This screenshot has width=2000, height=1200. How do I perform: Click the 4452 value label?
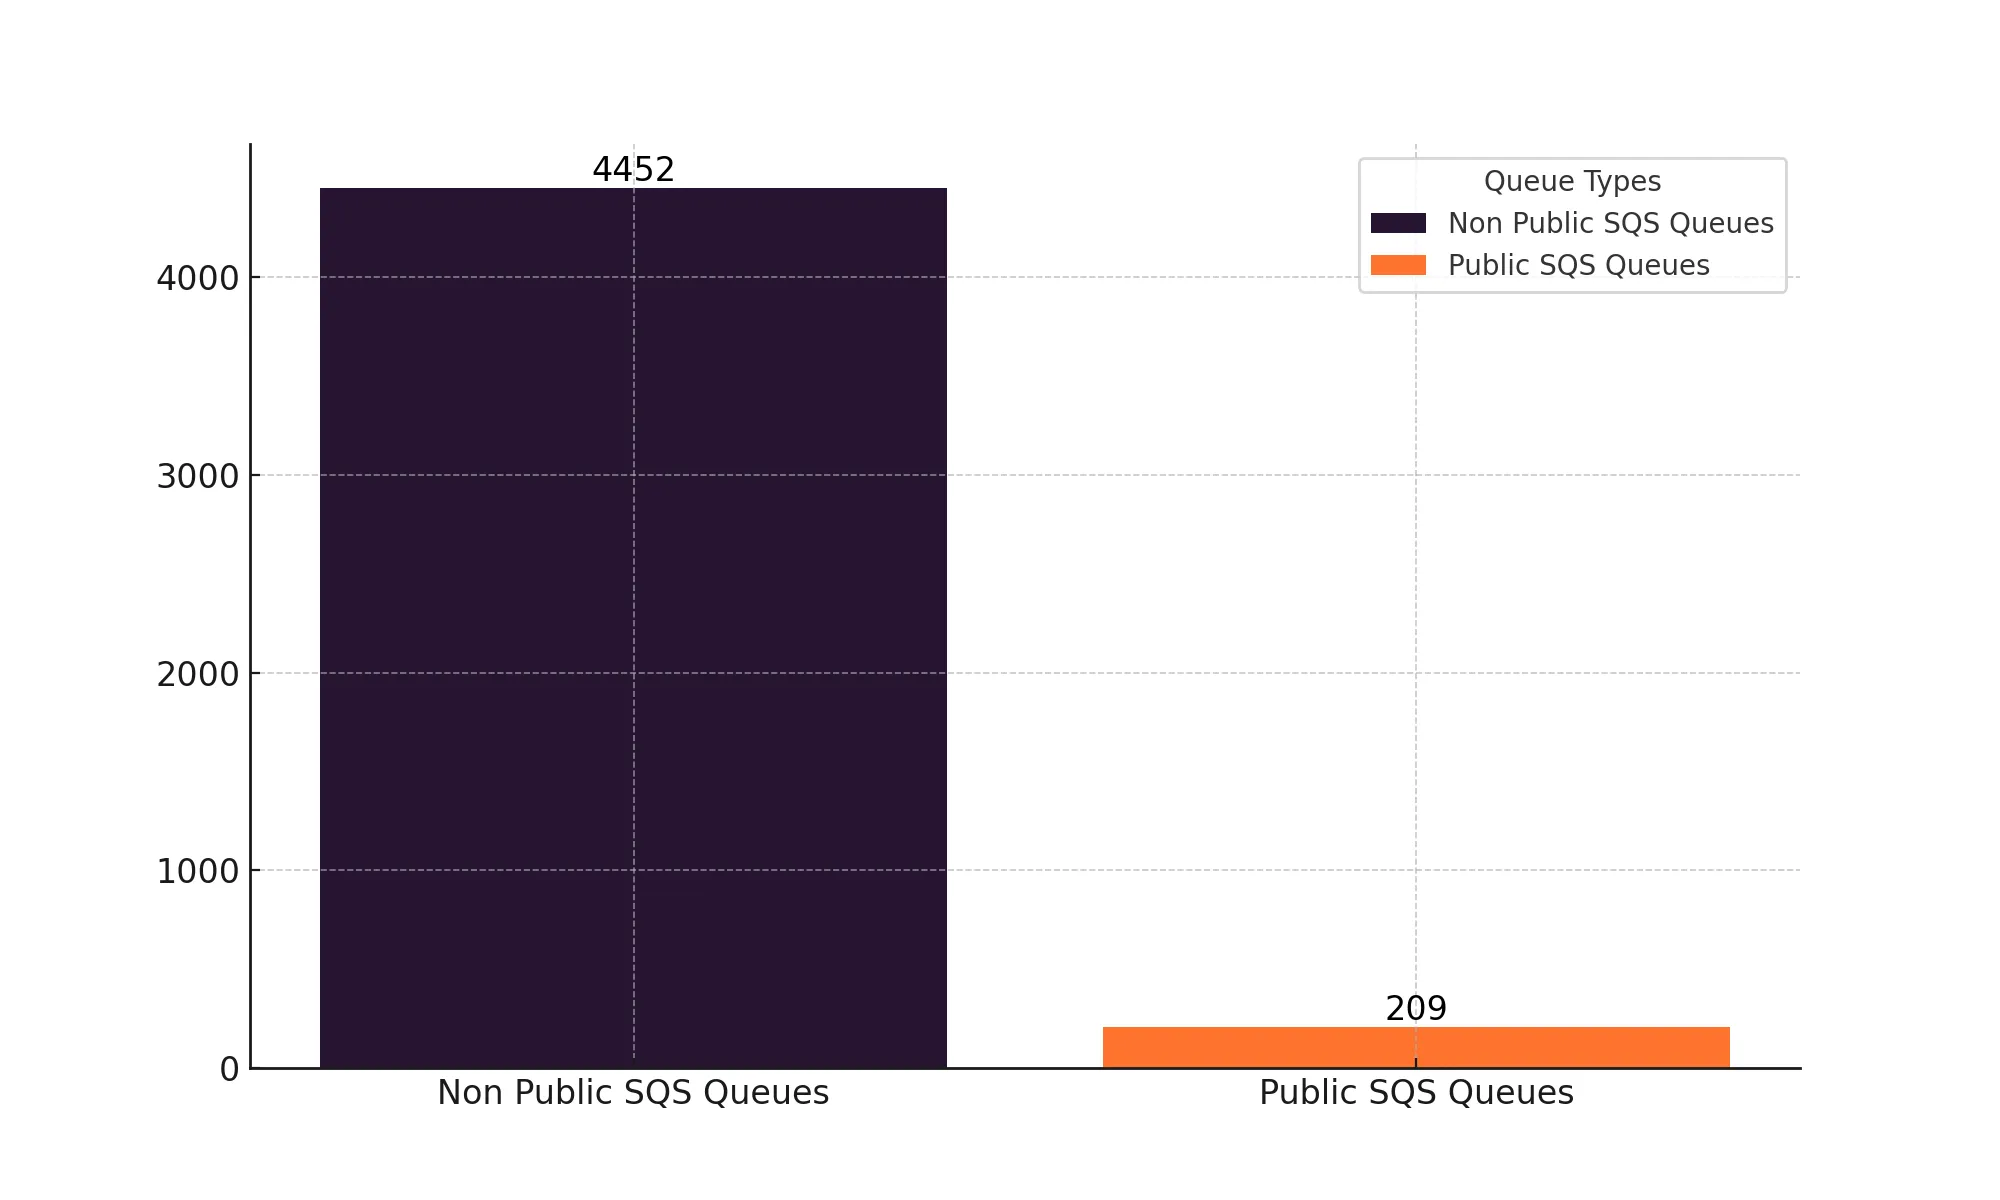pos(633,169)
